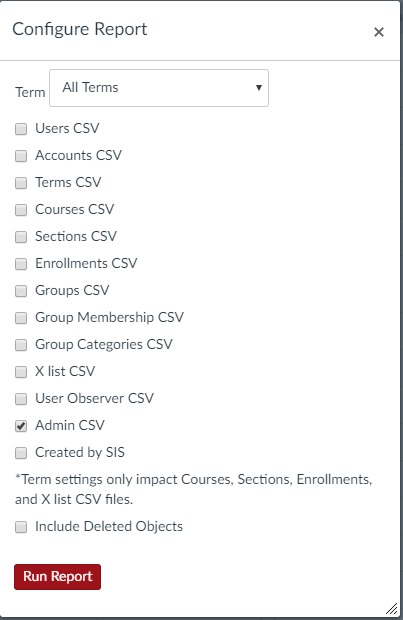This screenshot has width=403, height=620.
Task: Check the Accounts CSV option
Action: [x=21, y=156]
